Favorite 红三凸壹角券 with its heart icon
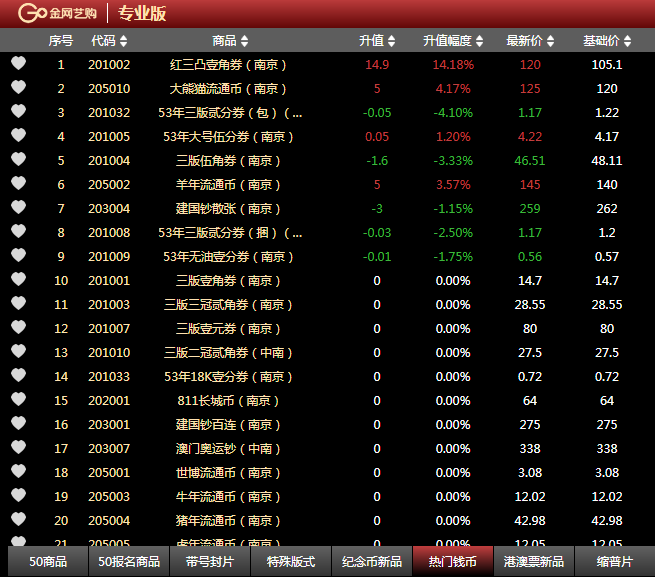The width and height of the screenshot is (655, 577). 18,63
